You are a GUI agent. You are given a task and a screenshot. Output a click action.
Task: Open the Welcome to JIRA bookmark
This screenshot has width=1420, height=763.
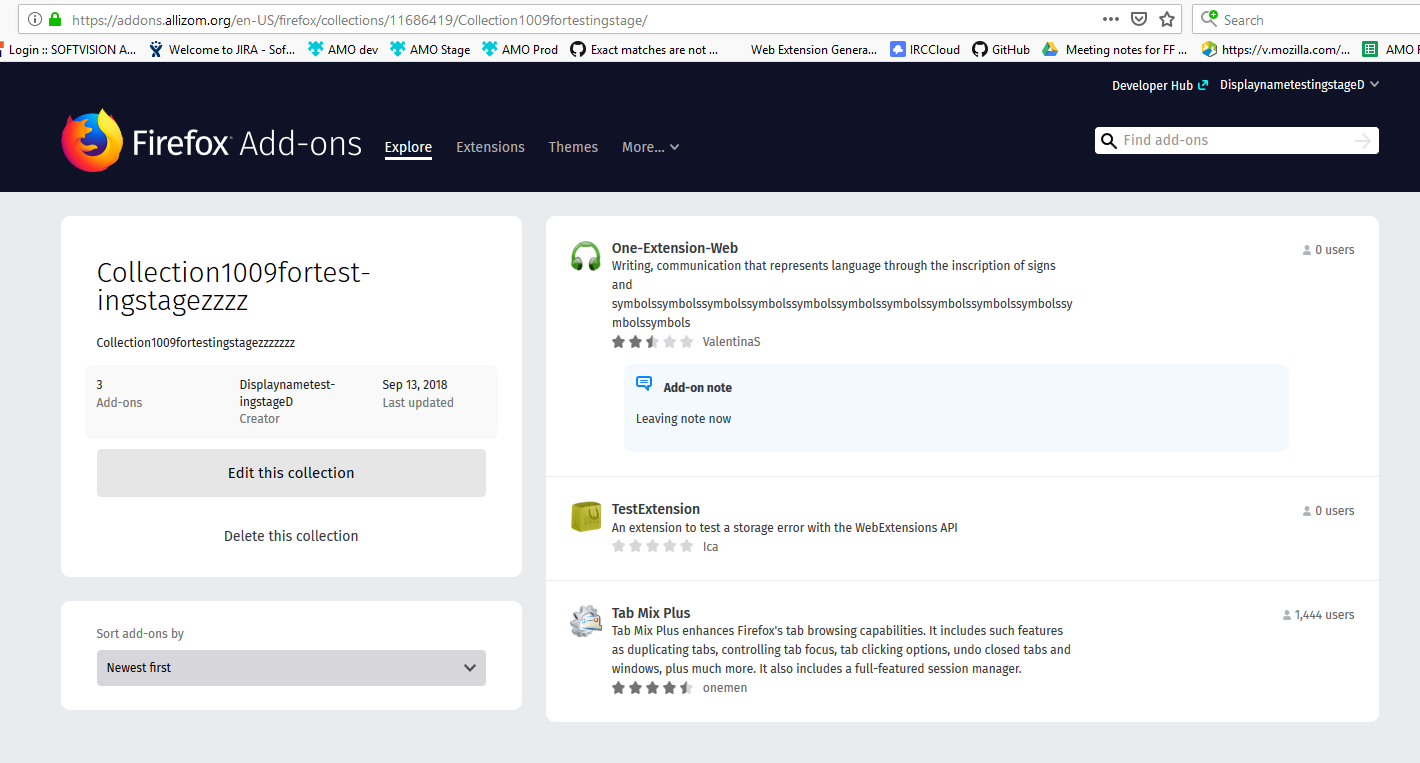coord(222,49)
